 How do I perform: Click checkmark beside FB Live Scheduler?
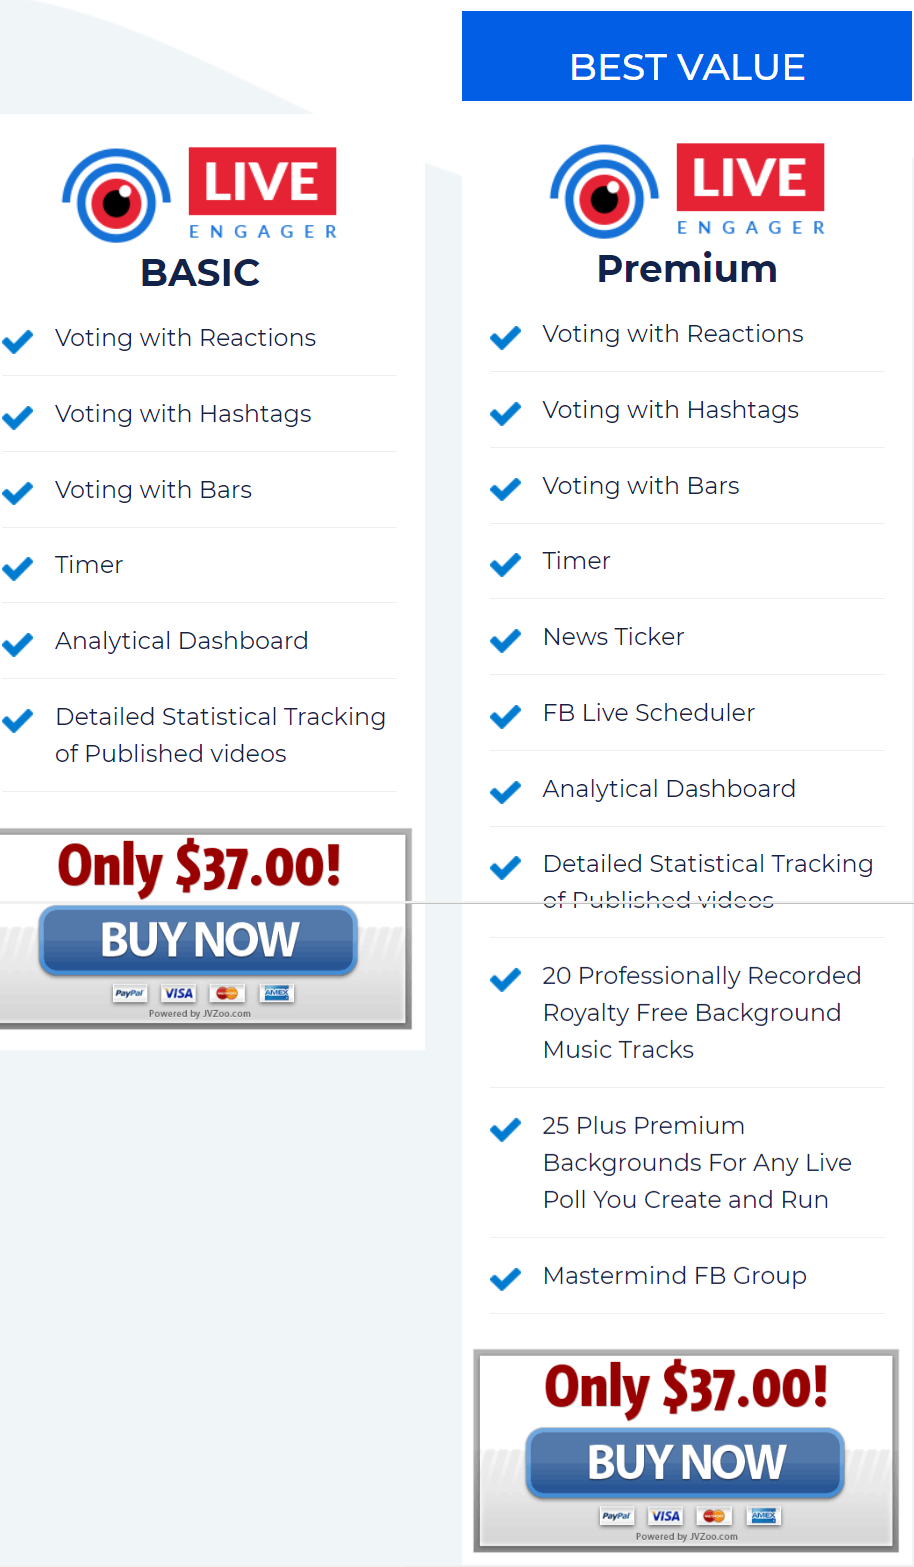506,715
